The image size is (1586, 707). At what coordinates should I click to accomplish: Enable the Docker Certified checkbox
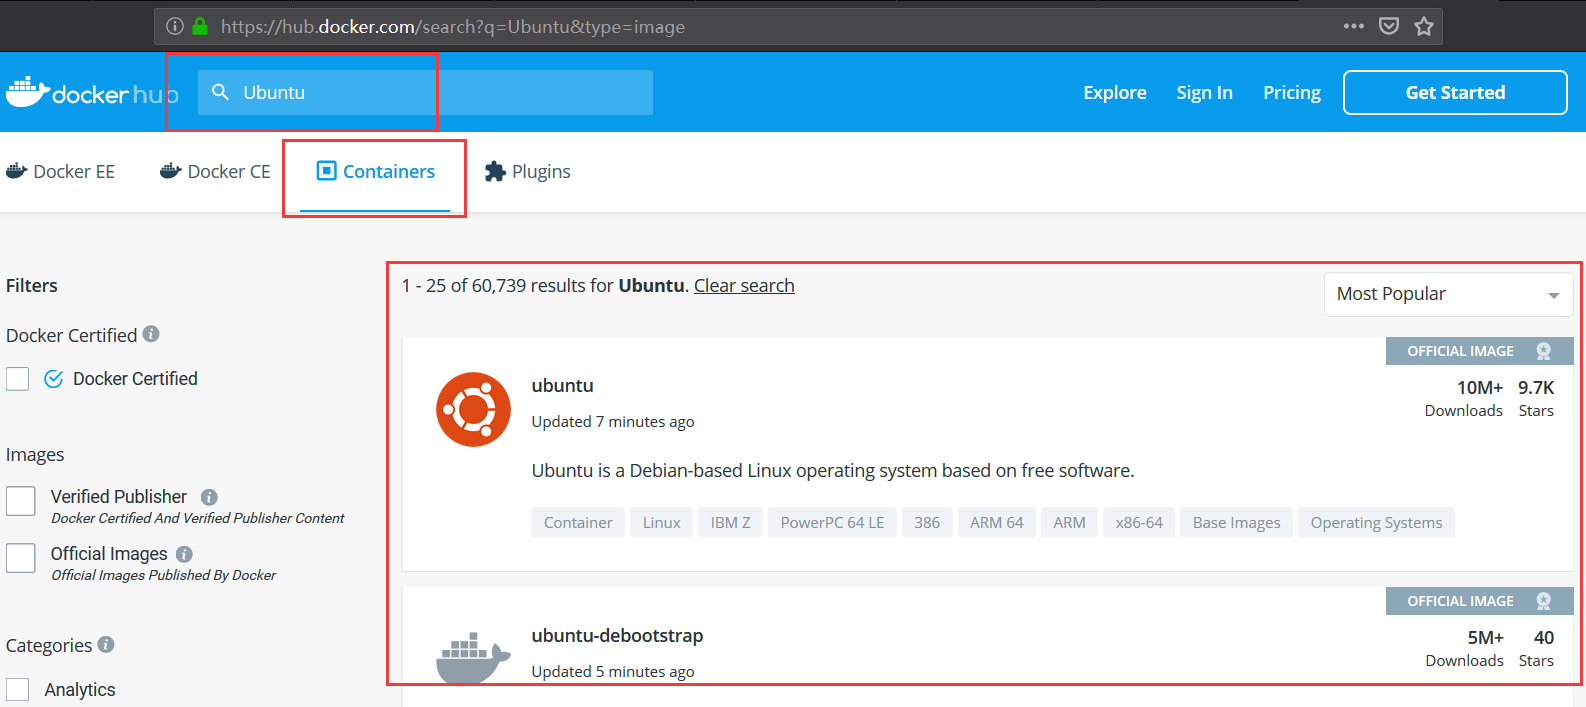point(18,379)
